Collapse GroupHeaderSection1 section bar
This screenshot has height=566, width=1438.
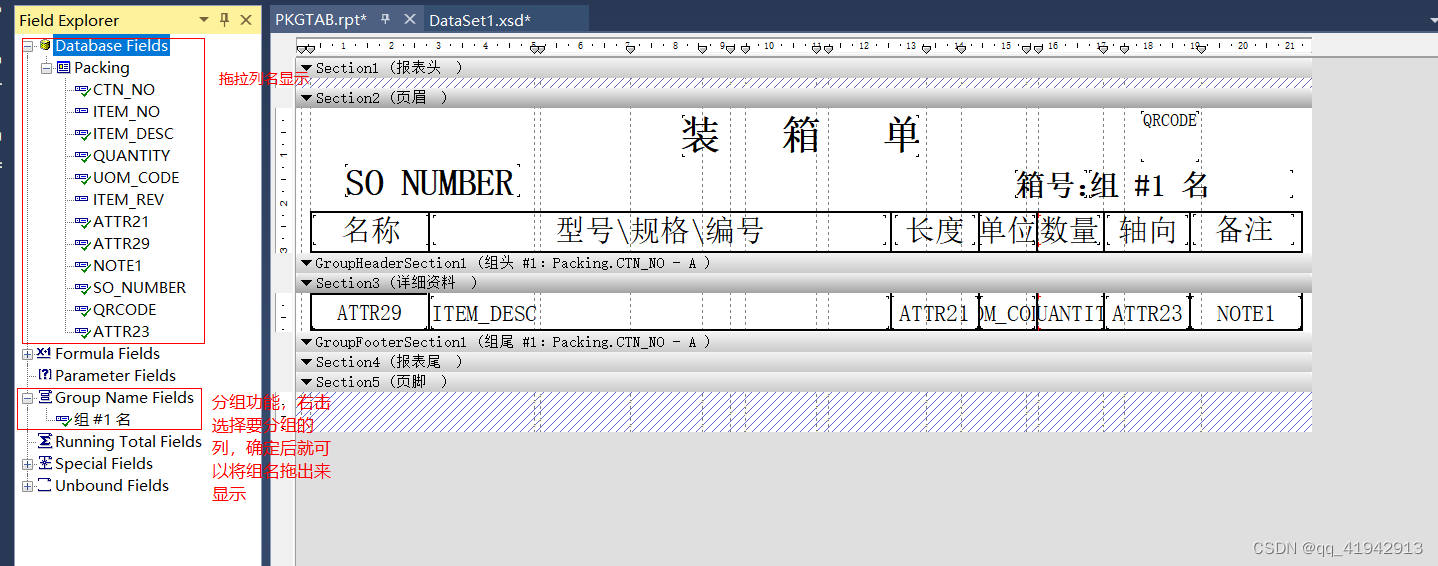tap(306, 263)
